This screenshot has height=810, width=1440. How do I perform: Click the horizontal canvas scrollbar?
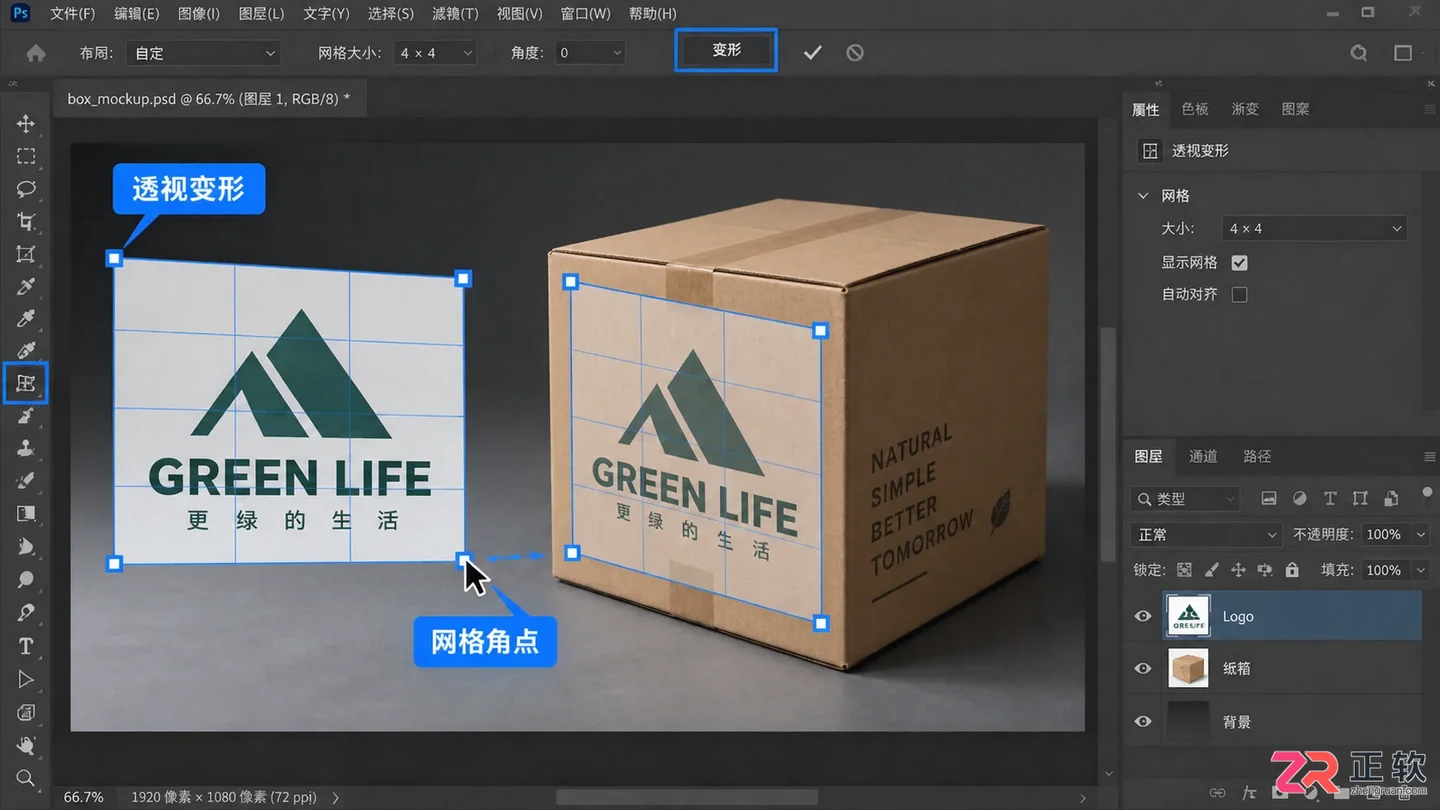click(687, 797)
